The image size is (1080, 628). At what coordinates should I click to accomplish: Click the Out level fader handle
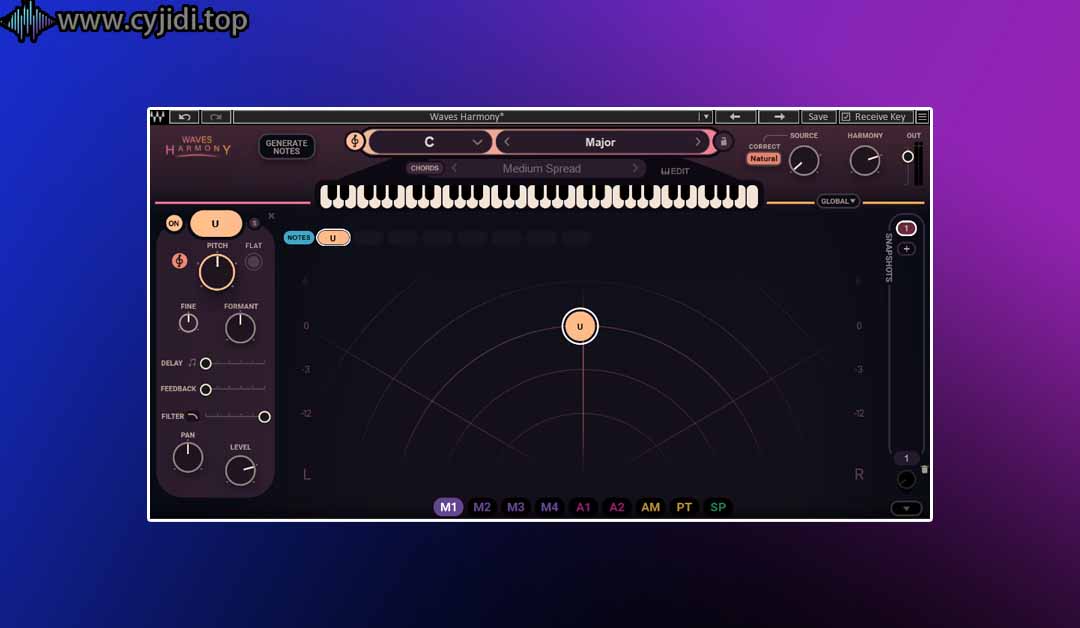pyautogui.click(x=908, y=157)
